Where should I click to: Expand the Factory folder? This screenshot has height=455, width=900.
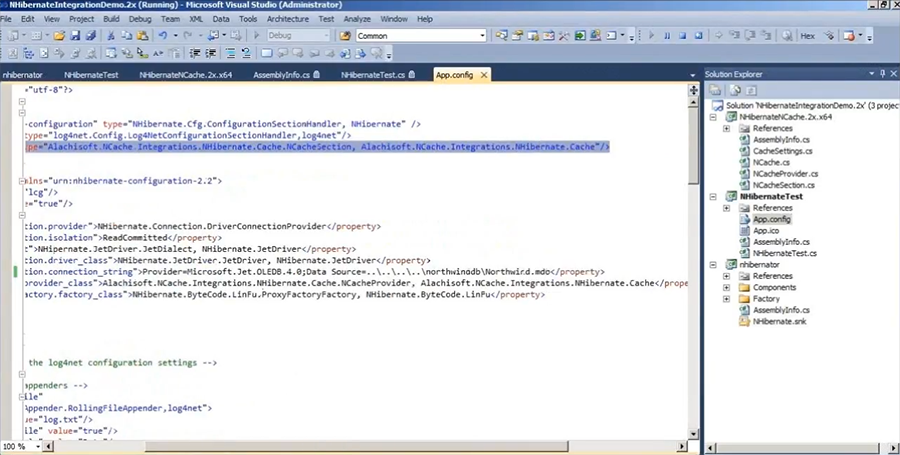(x=727, y=299)
